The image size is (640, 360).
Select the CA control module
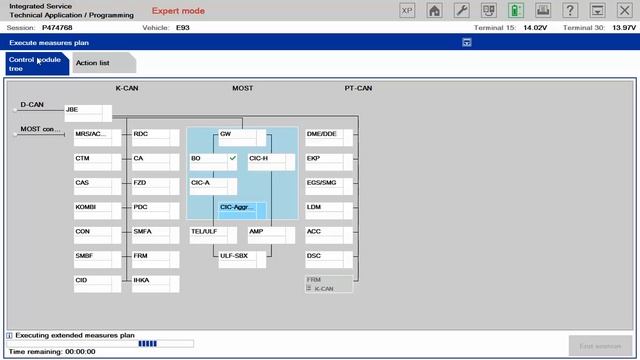pyautogui.click(x=156, y=162)
